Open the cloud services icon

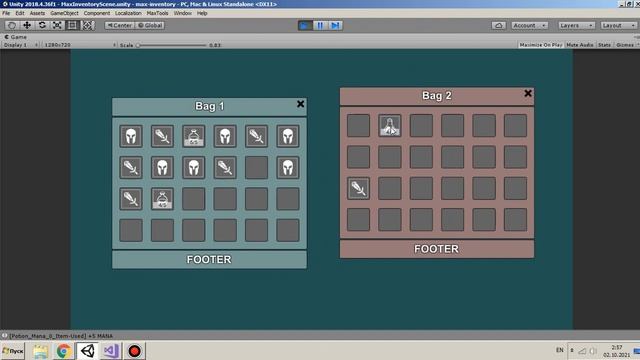point(498,25)
